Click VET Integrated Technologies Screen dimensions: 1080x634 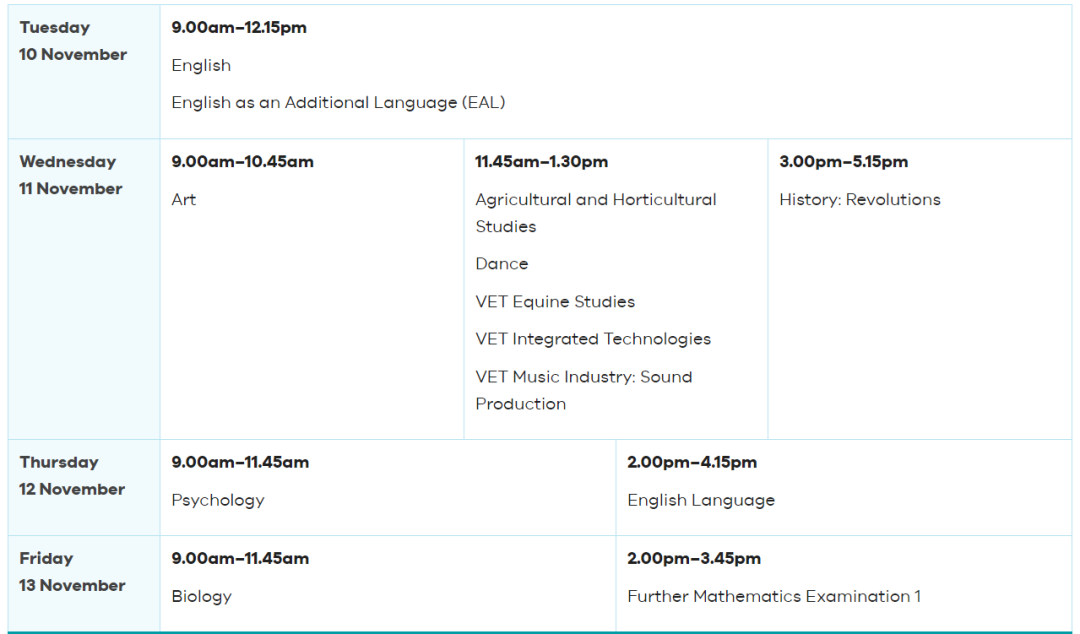point(593,339)
